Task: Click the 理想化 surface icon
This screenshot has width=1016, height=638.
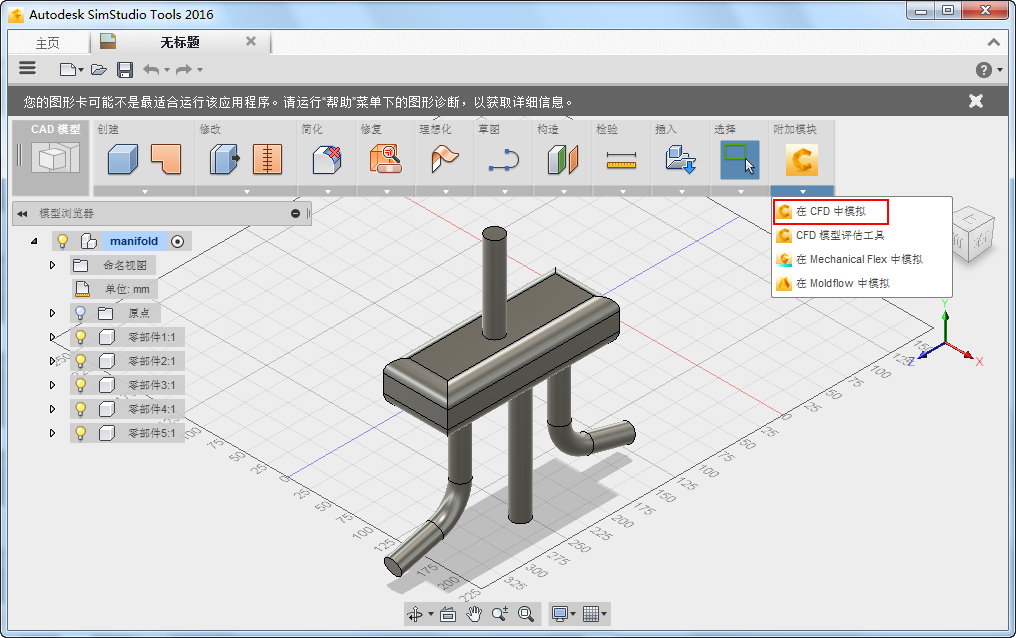Action: click(x=444, y=160)
